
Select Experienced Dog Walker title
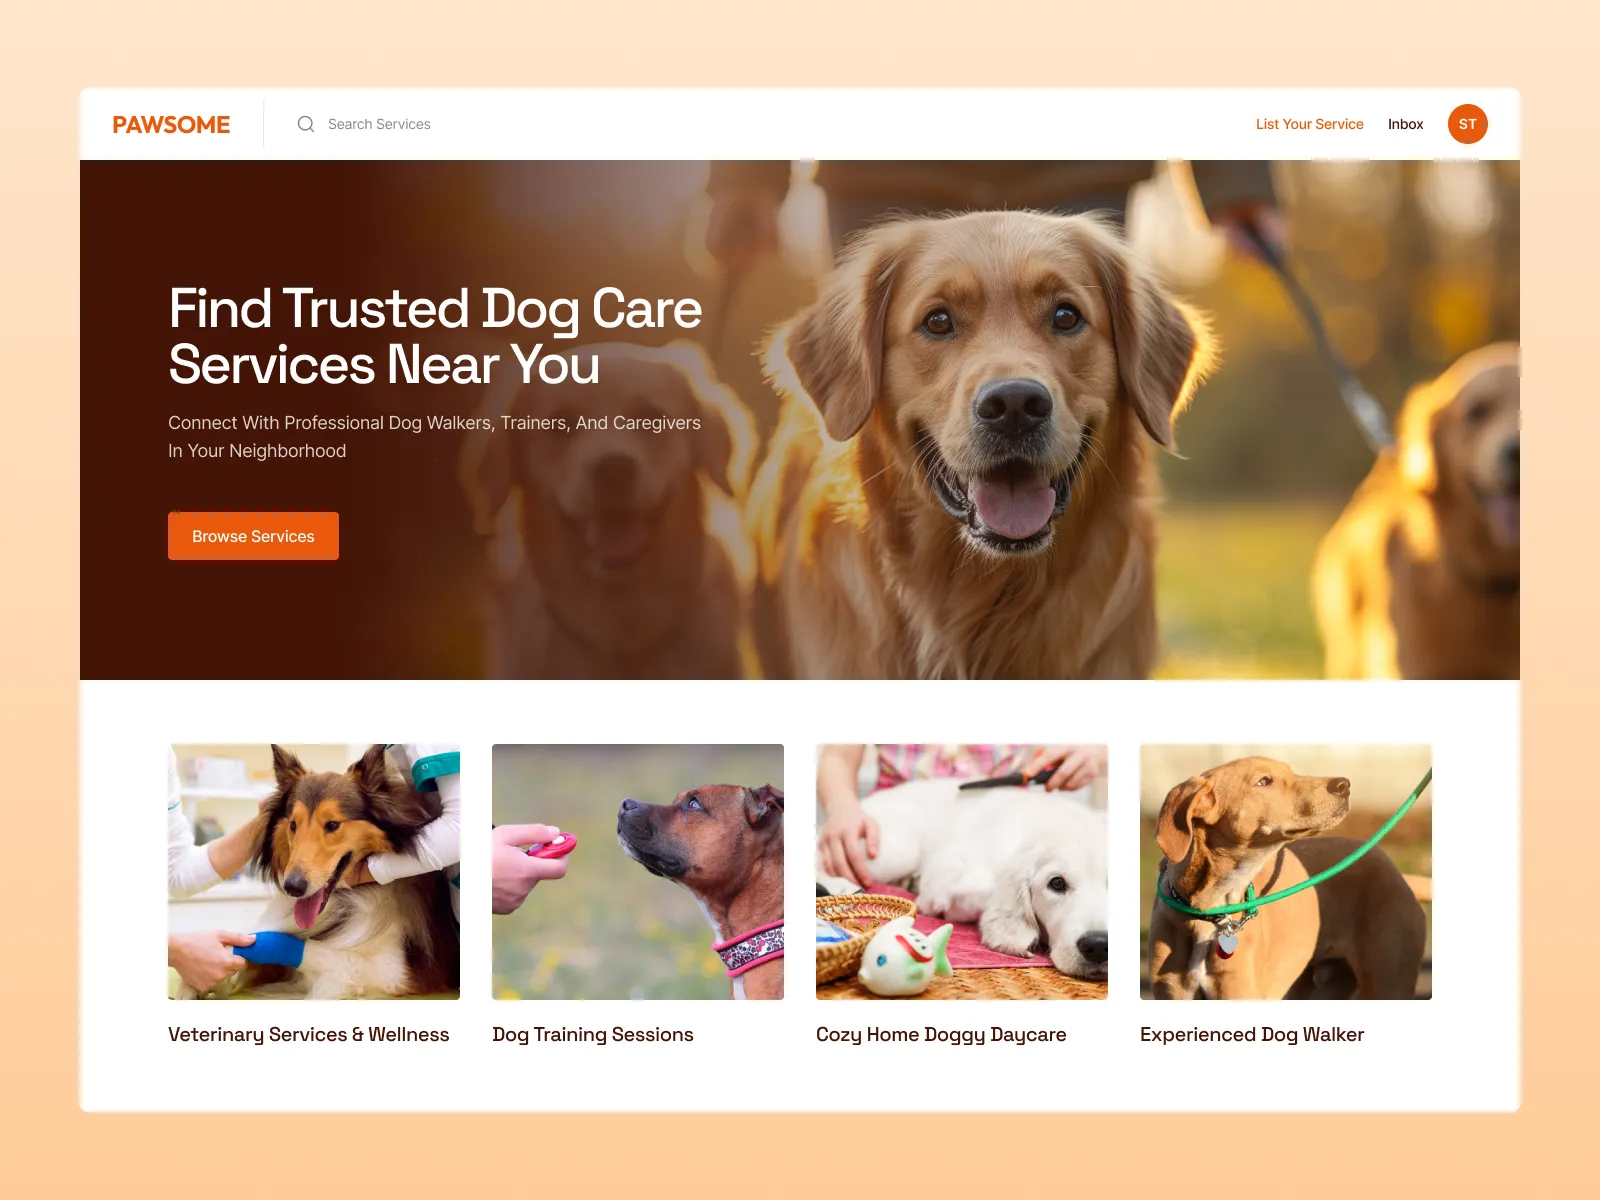click(x=1252, y=1035)
